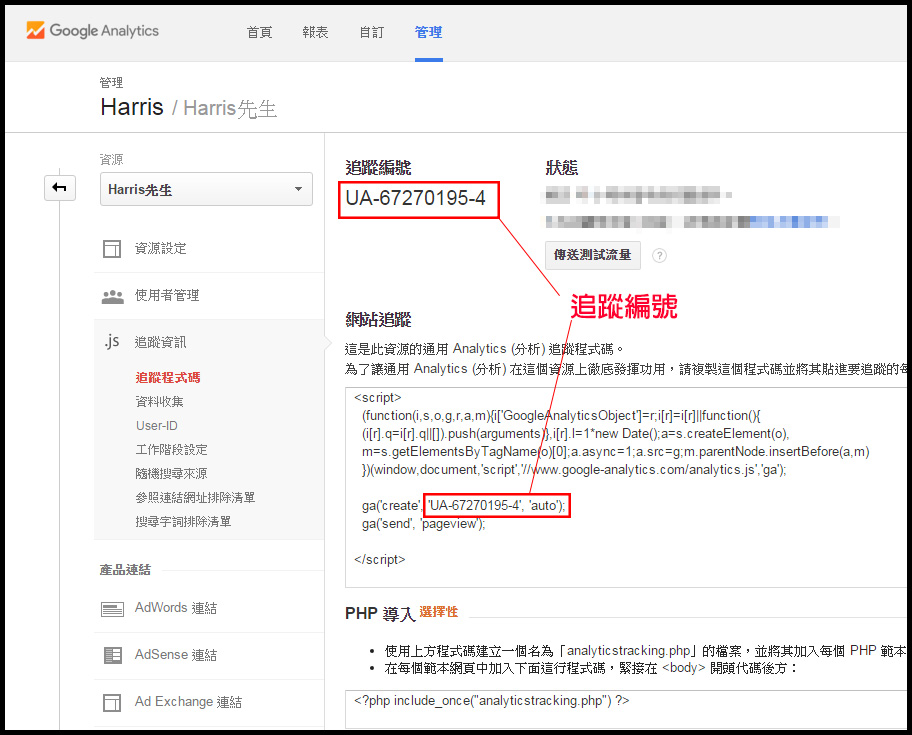The width and height of the screenshot is (912, 735).
Task: Open the 首頁 tab
Action: click(x=259, y=33)
